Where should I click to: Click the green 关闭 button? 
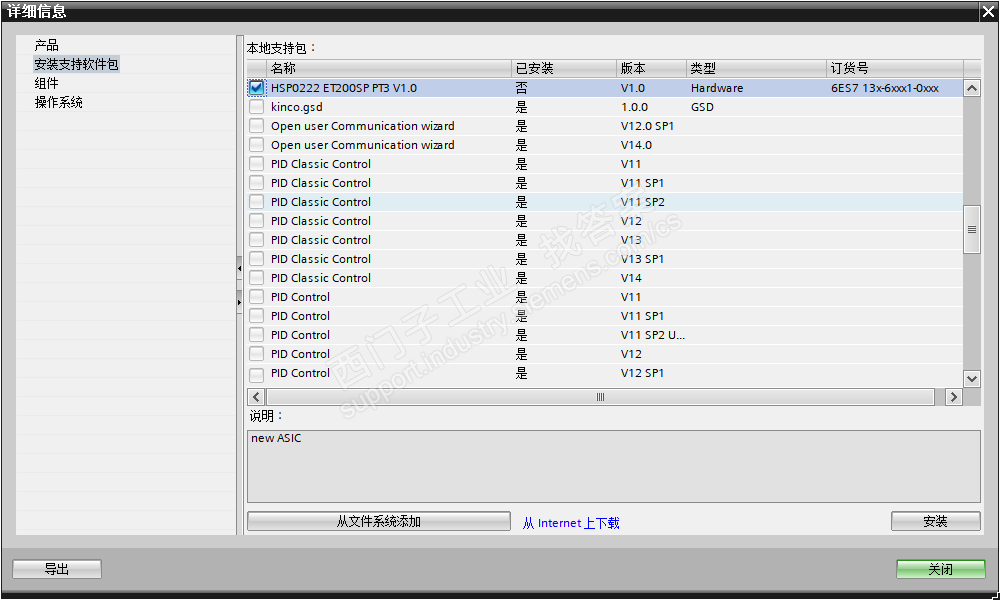pyautogui.click(x=941, y=569)
